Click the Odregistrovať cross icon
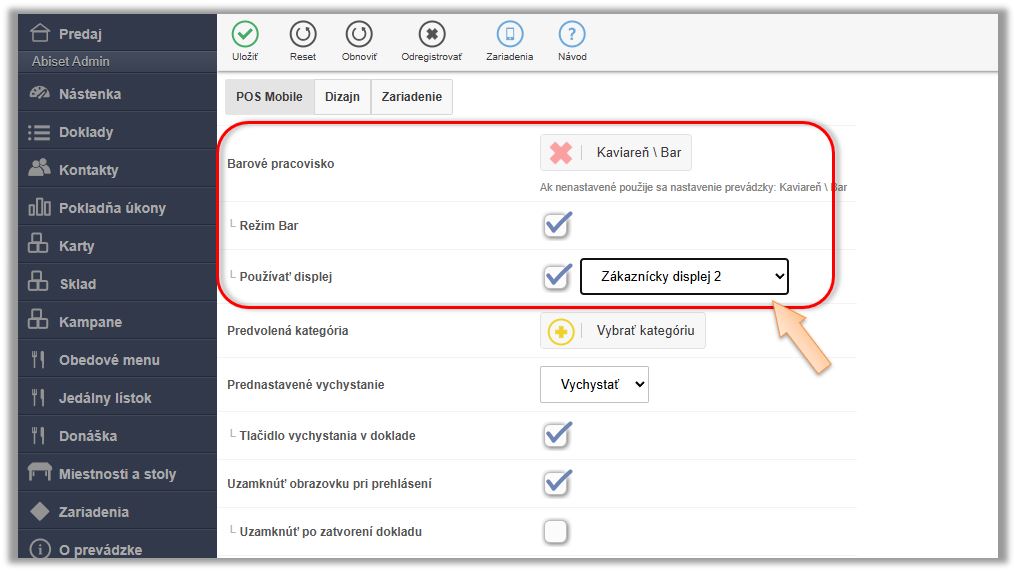1014x572 pixels. coord(431,35)
